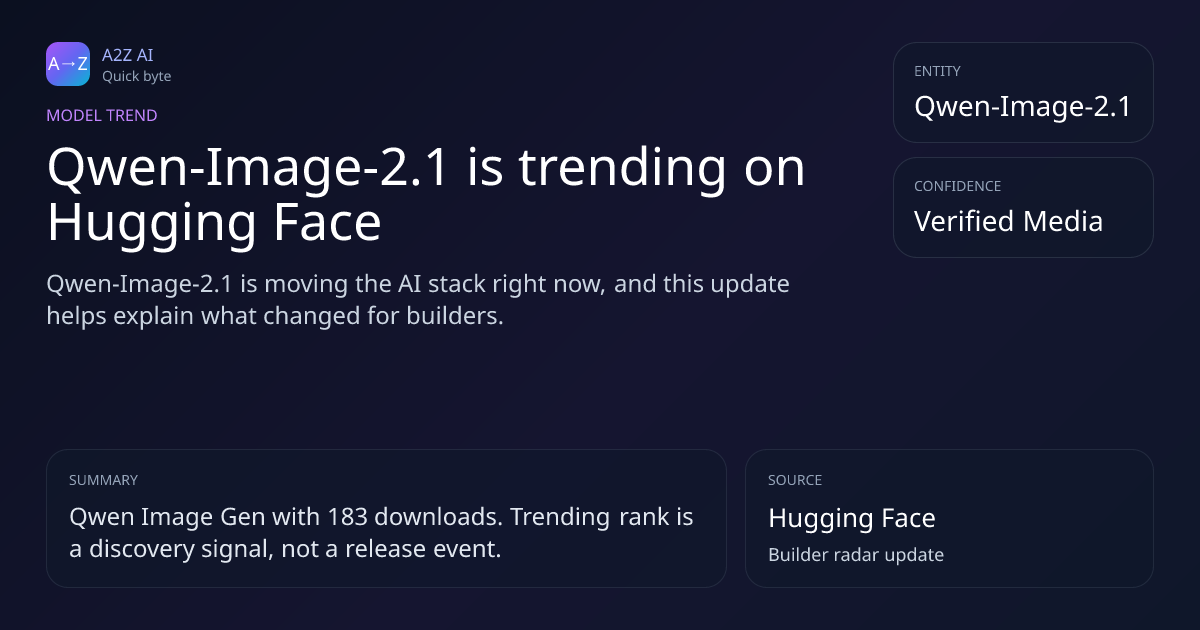Click the arrow inside the A→Z logo
Viewport: 1200px width, 630px height.
pos(68,64)
